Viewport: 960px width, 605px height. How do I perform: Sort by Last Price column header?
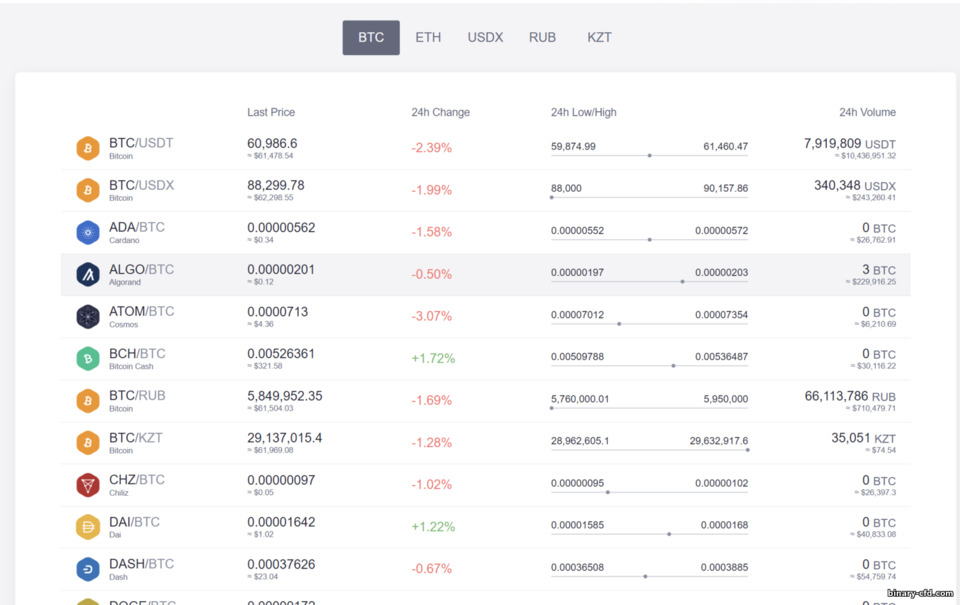271,112
